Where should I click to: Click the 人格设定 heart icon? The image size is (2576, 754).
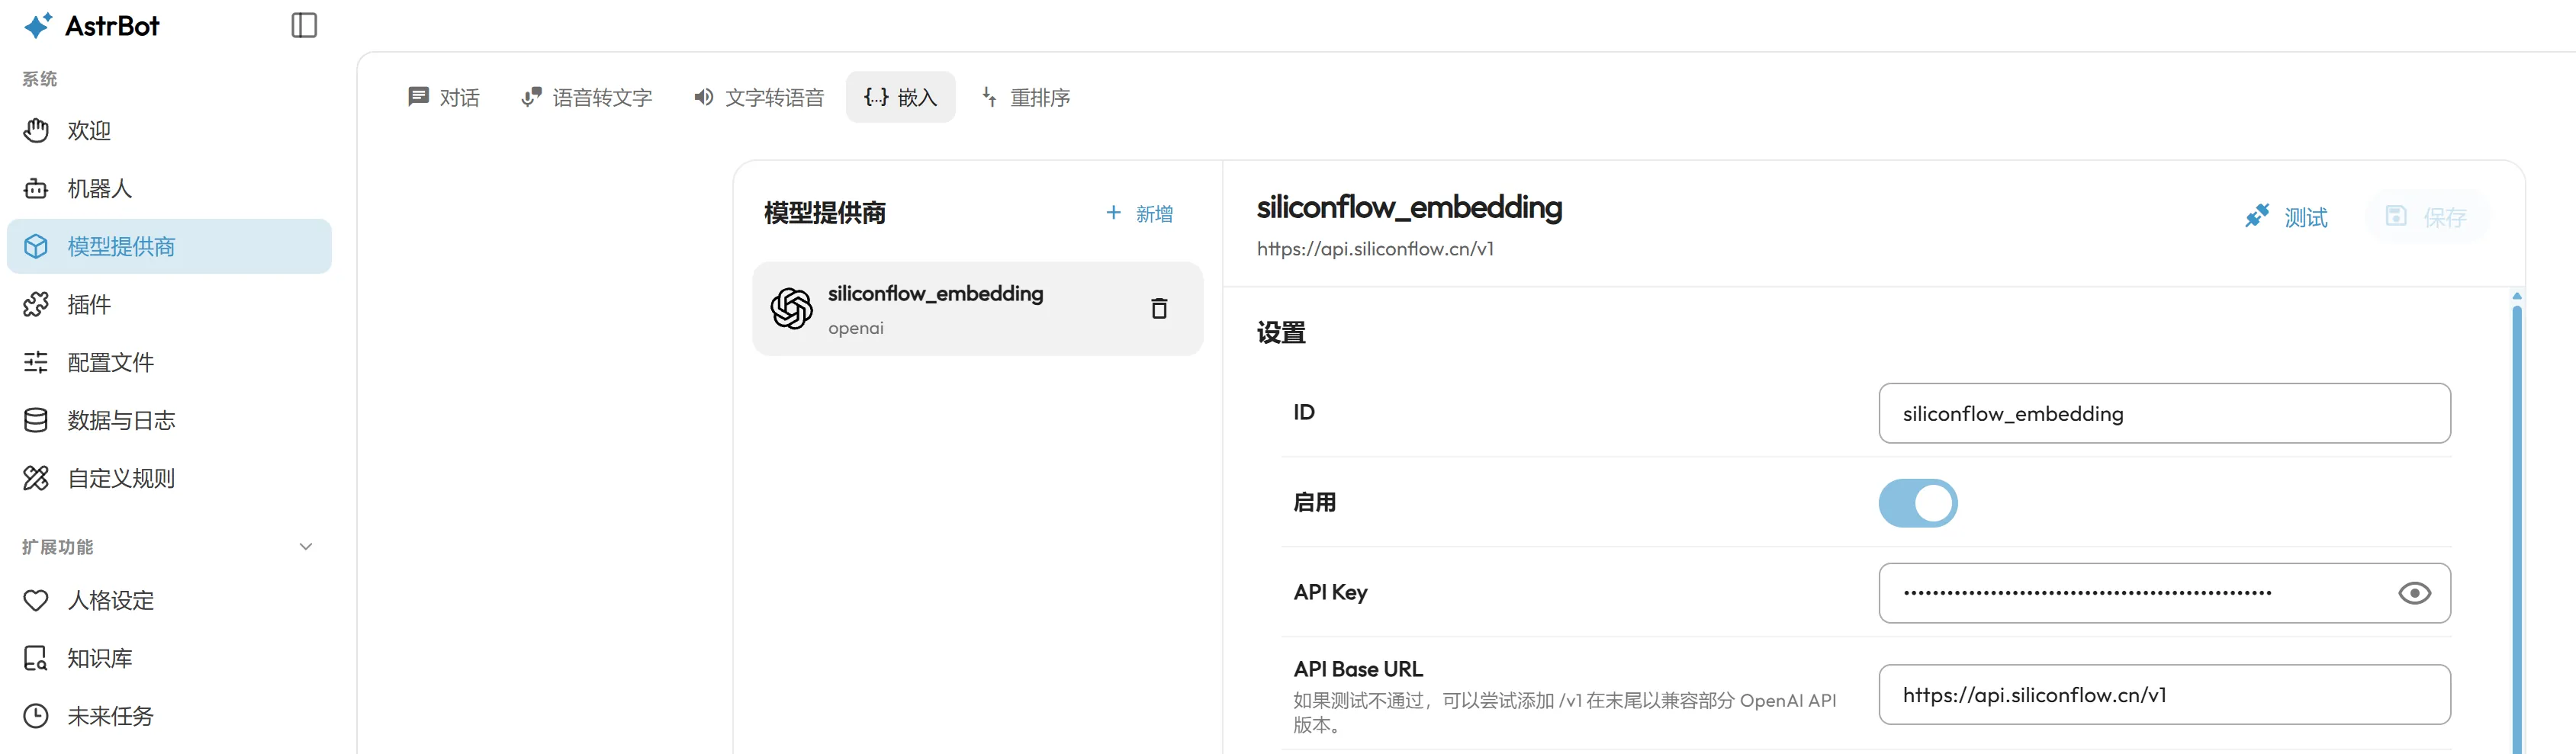click(36, 600)
